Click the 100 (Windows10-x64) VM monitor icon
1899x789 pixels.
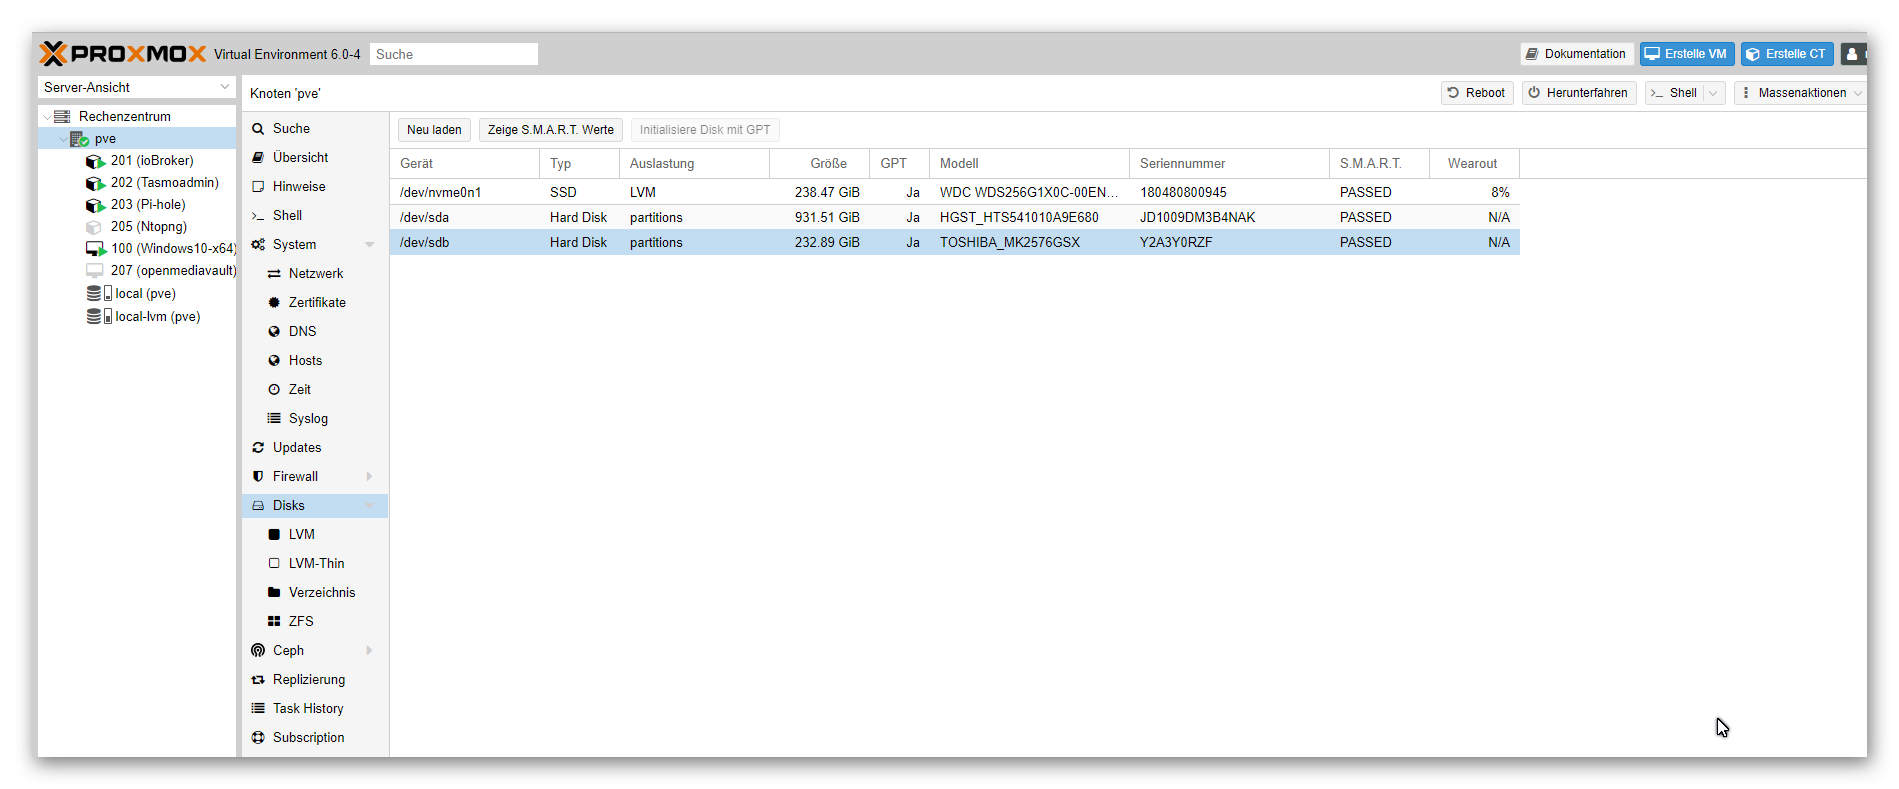pyautogui.click(x=95, y=249)
